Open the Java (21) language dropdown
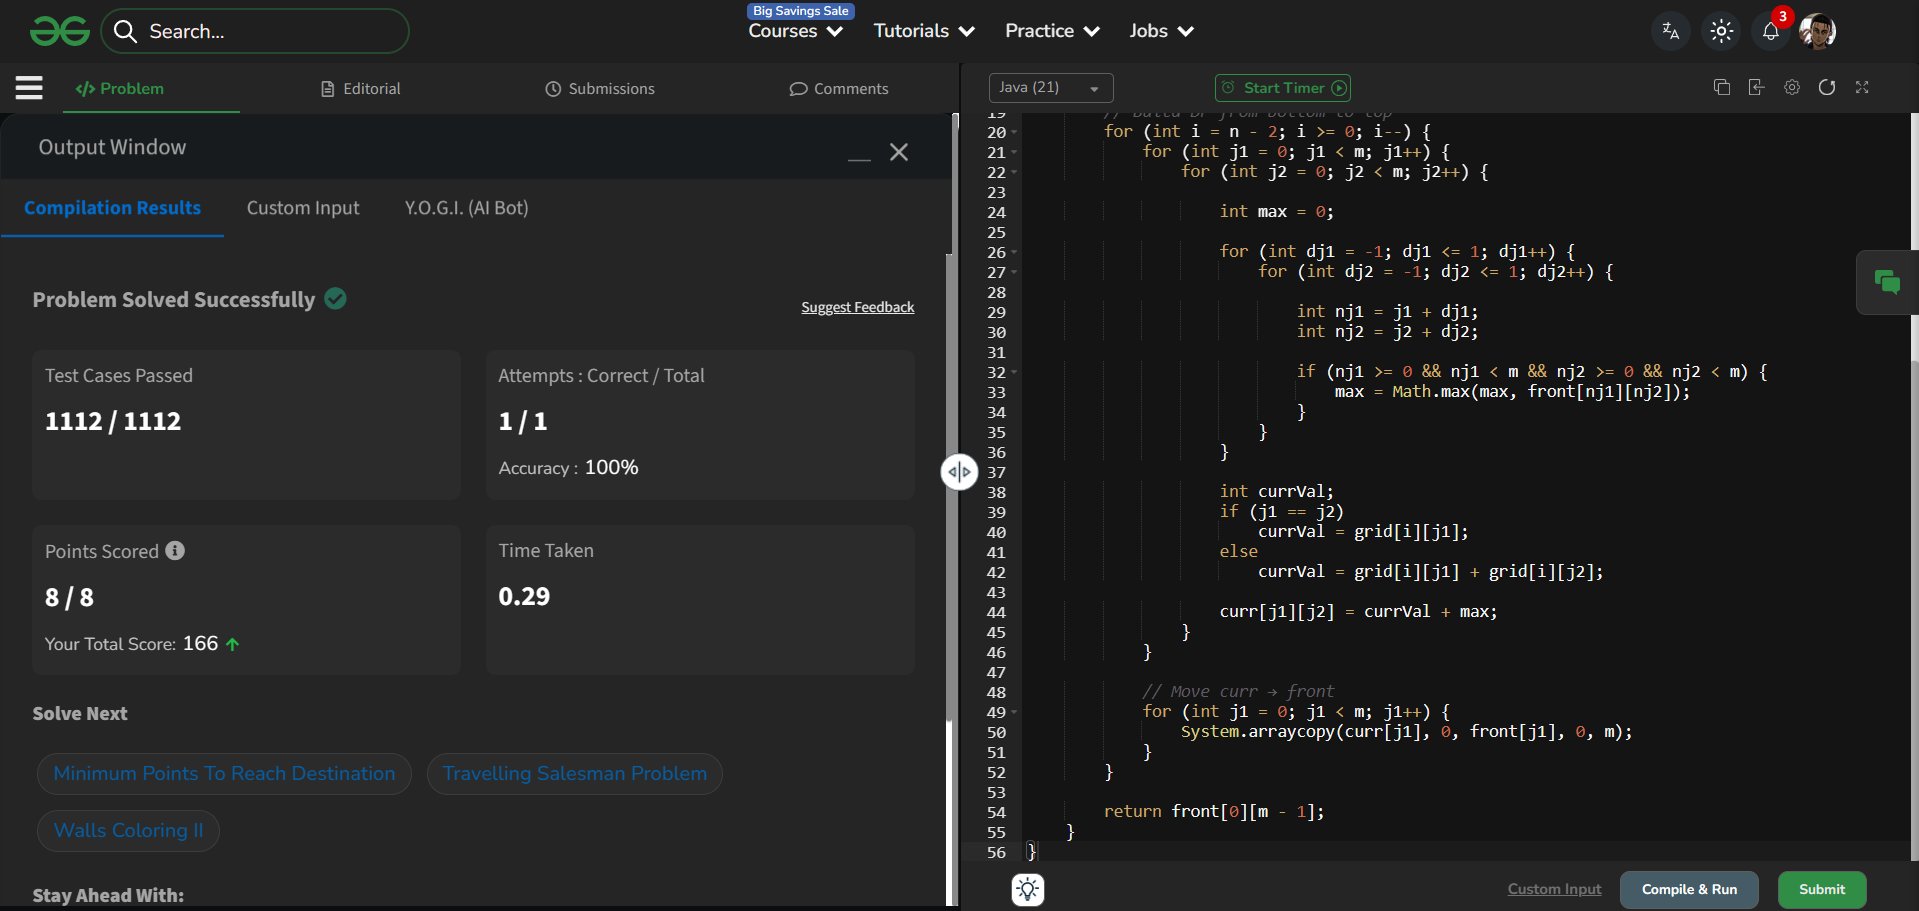Image resolution: width=1919 pixels, height=911 pixels. click(1050, 88)
